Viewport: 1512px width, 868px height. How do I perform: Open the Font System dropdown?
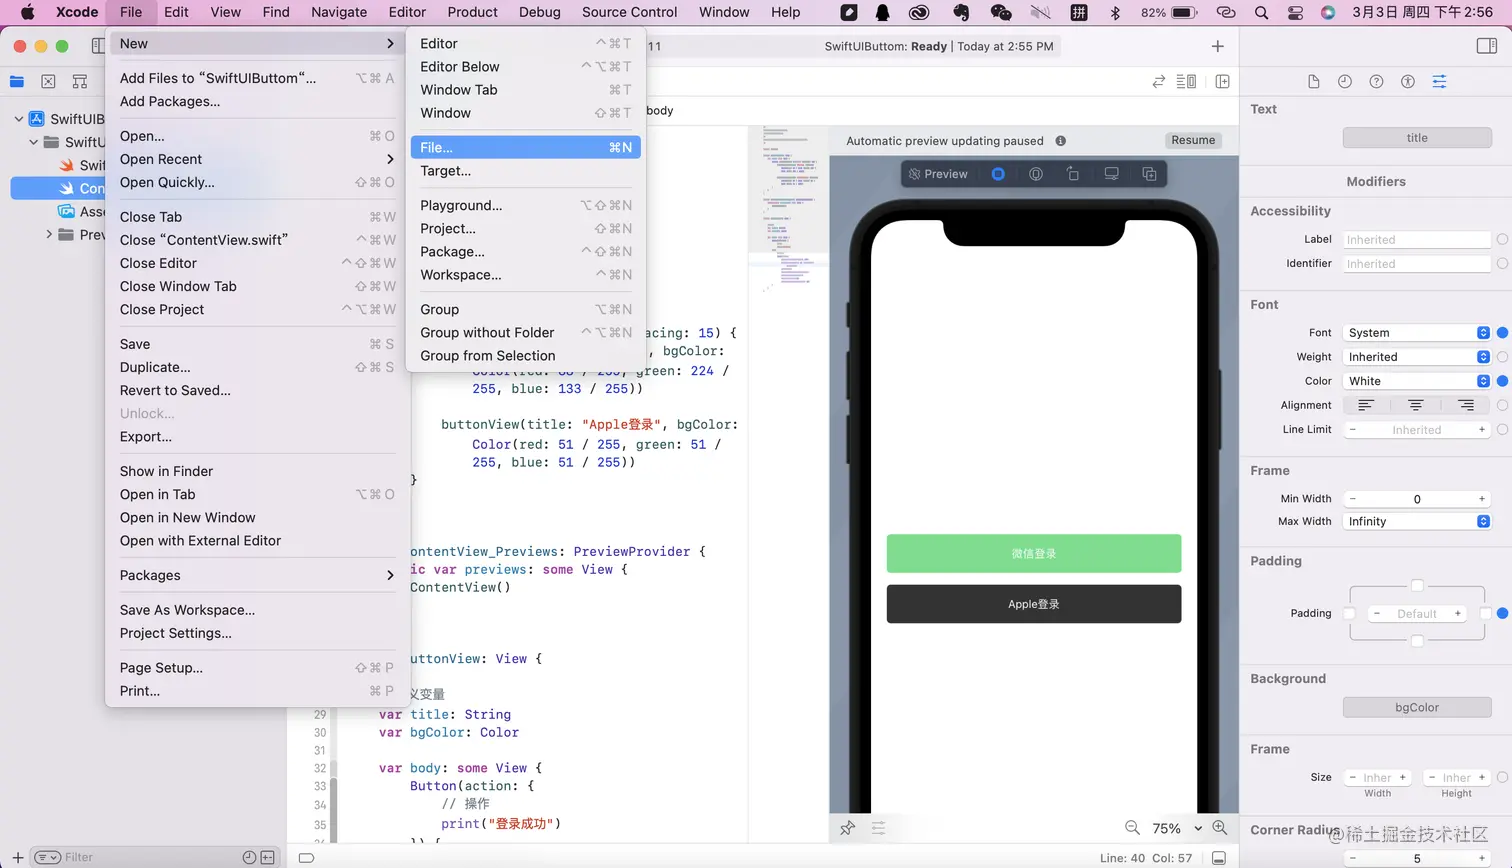point(1416,332)
